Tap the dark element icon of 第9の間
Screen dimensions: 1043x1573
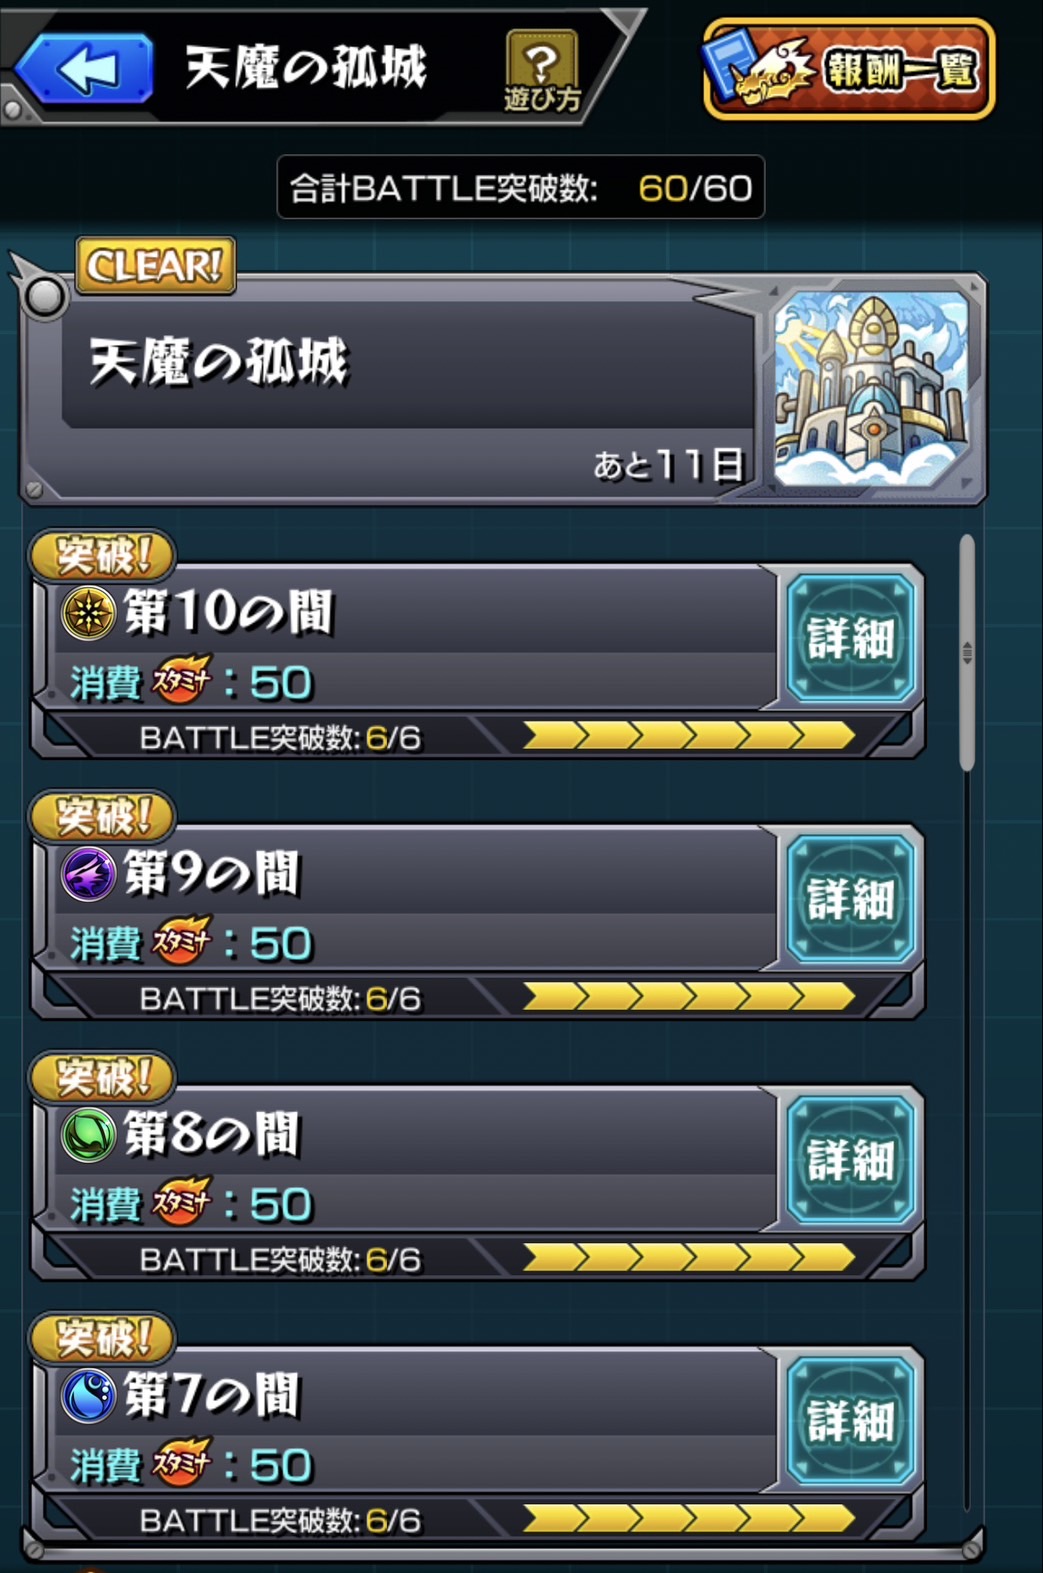point(88,873)
